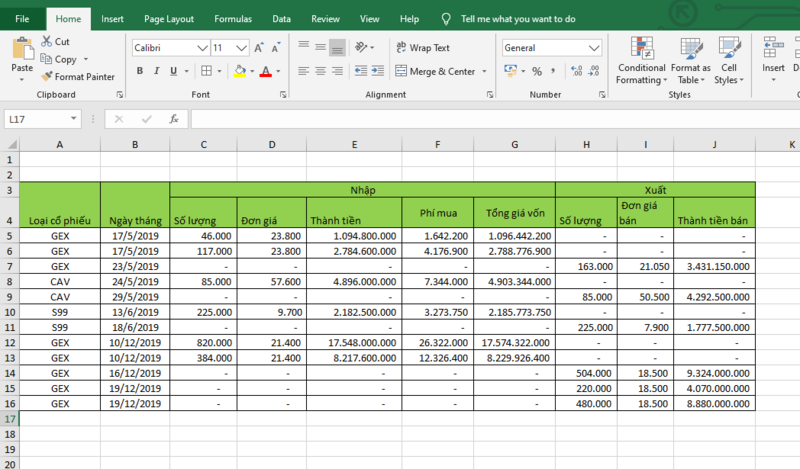The height and width of the screenshot is (469, 800).
Task: Click the Insert Function fx icon
Action: (x=173, y=118)
